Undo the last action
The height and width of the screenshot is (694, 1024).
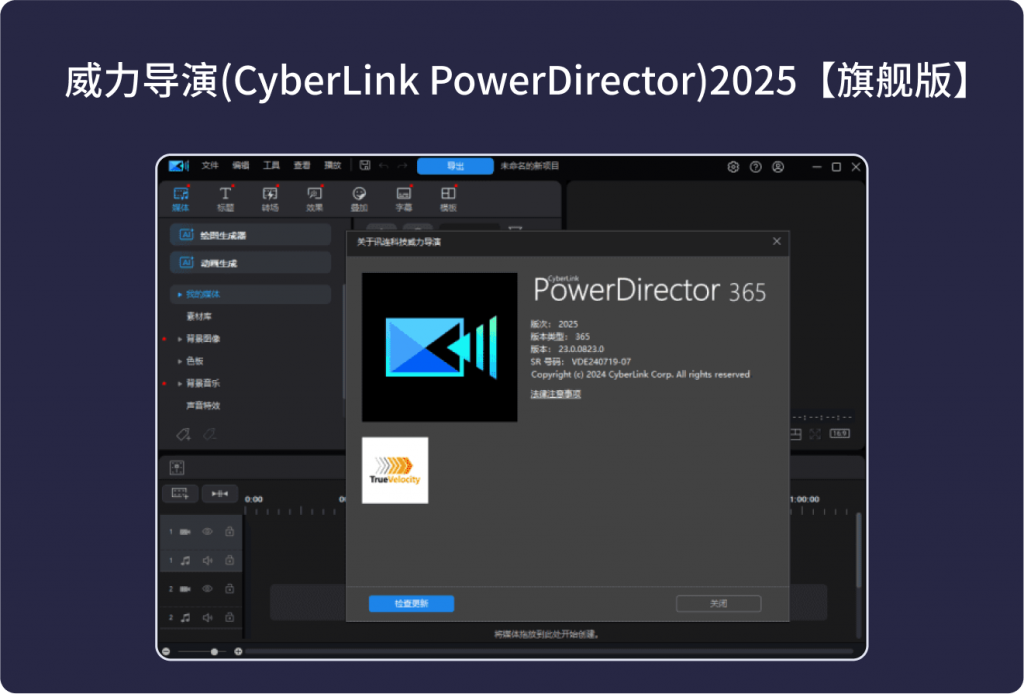click(x=383, y=166)
